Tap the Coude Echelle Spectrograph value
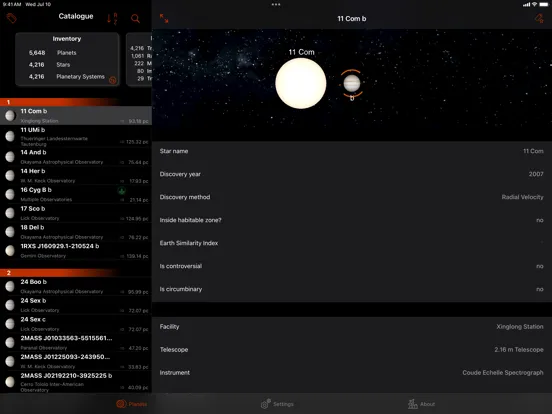The height and width of the screenshot is (414, 552). coord(503,372)
